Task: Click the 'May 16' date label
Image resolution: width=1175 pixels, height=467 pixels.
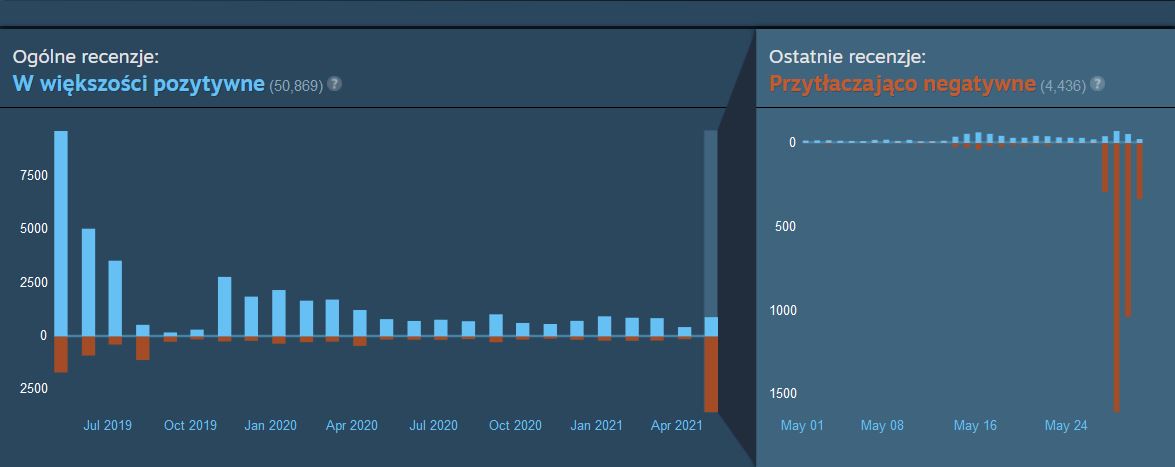Action: pos(975,425)
